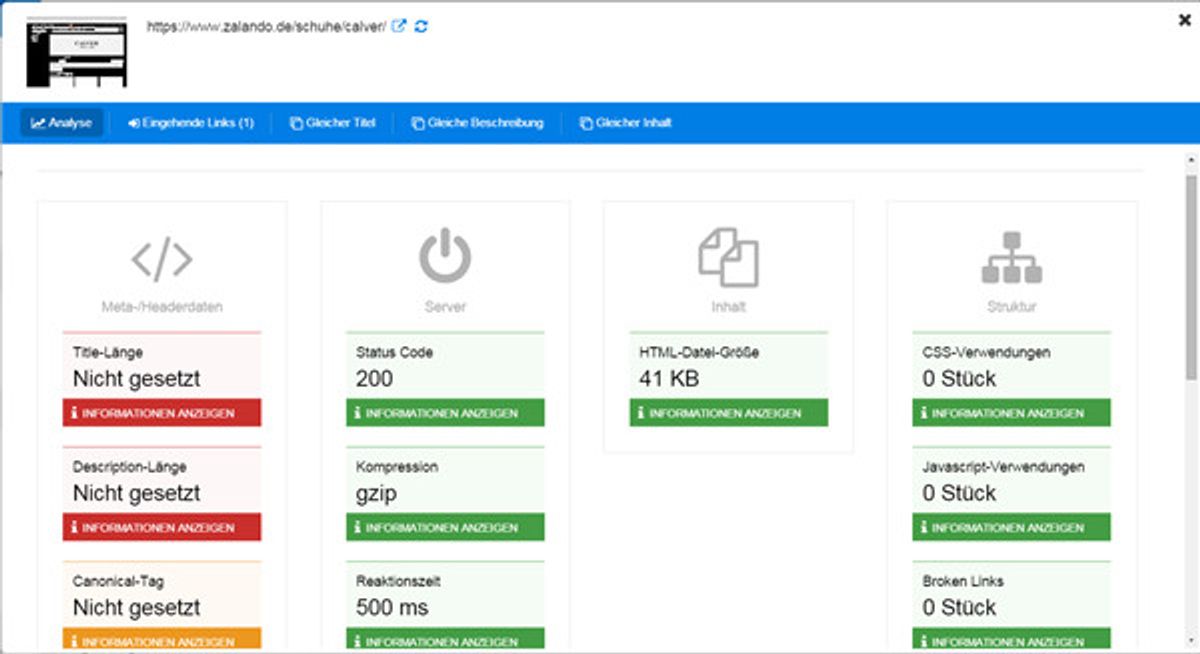The image size is (1200, 654).
Task: Switch to the Eingehende Links (1) tab
Action: 191,123
